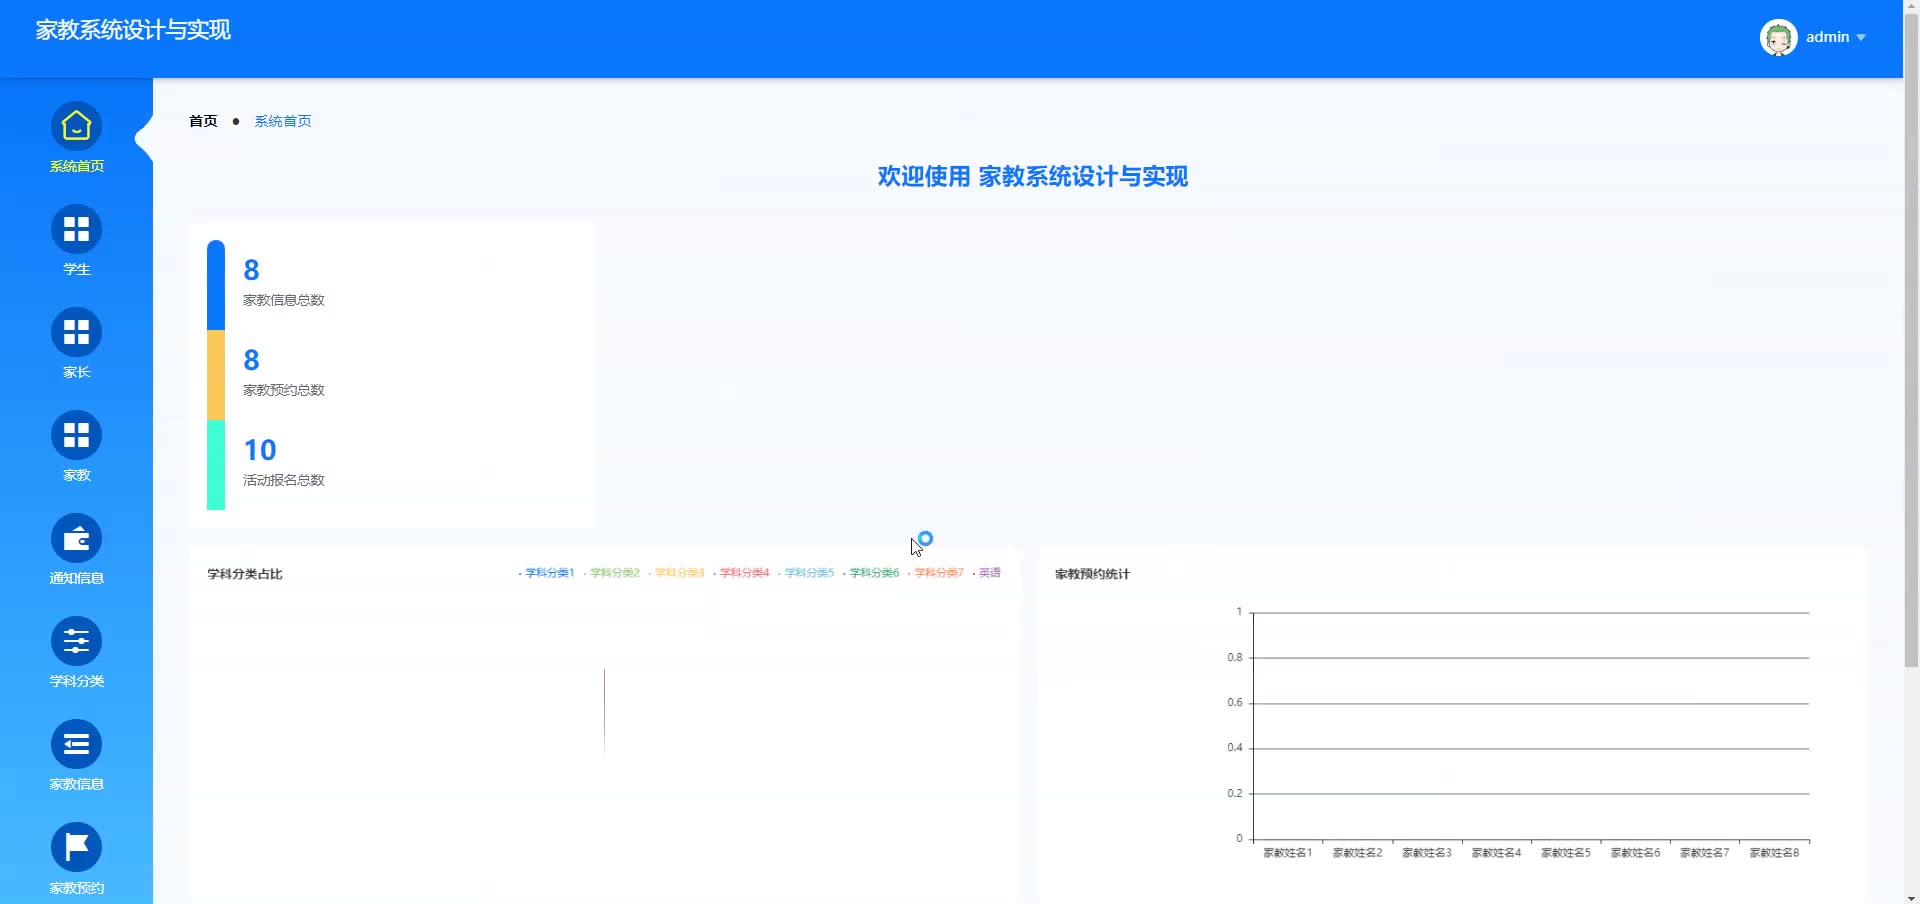The height and width of the screenshot is (904, 1920).
Task: Click the 系统首页 breadcrumb link
Action: point(283,121)
